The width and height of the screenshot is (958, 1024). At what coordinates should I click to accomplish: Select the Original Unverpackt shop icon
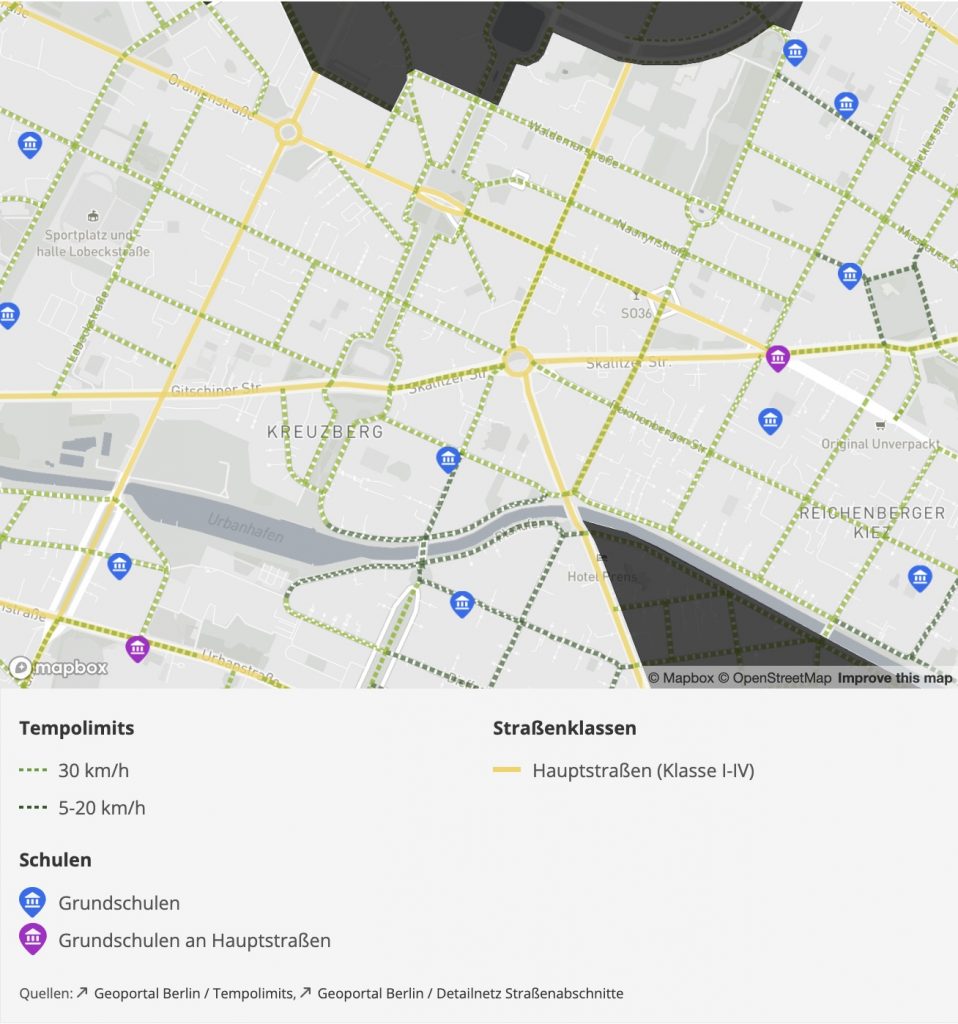click(880, 425)
